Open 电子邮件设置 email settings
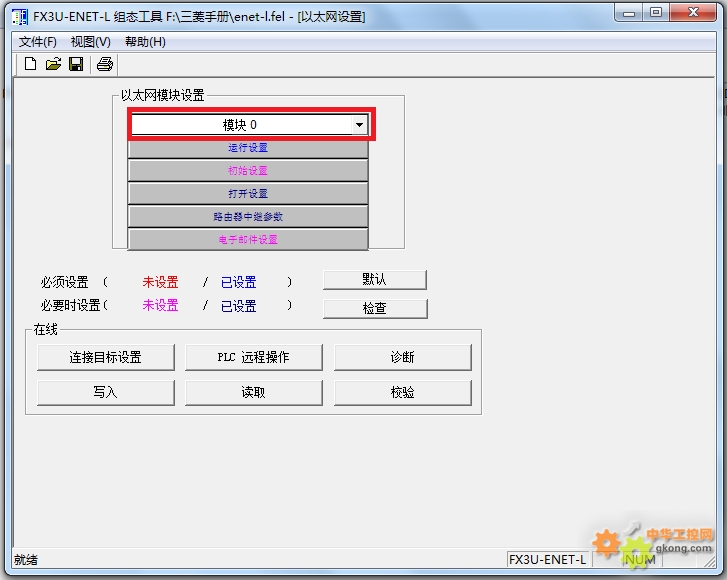The width and height of the screenshot is (727, 580). 248,239
